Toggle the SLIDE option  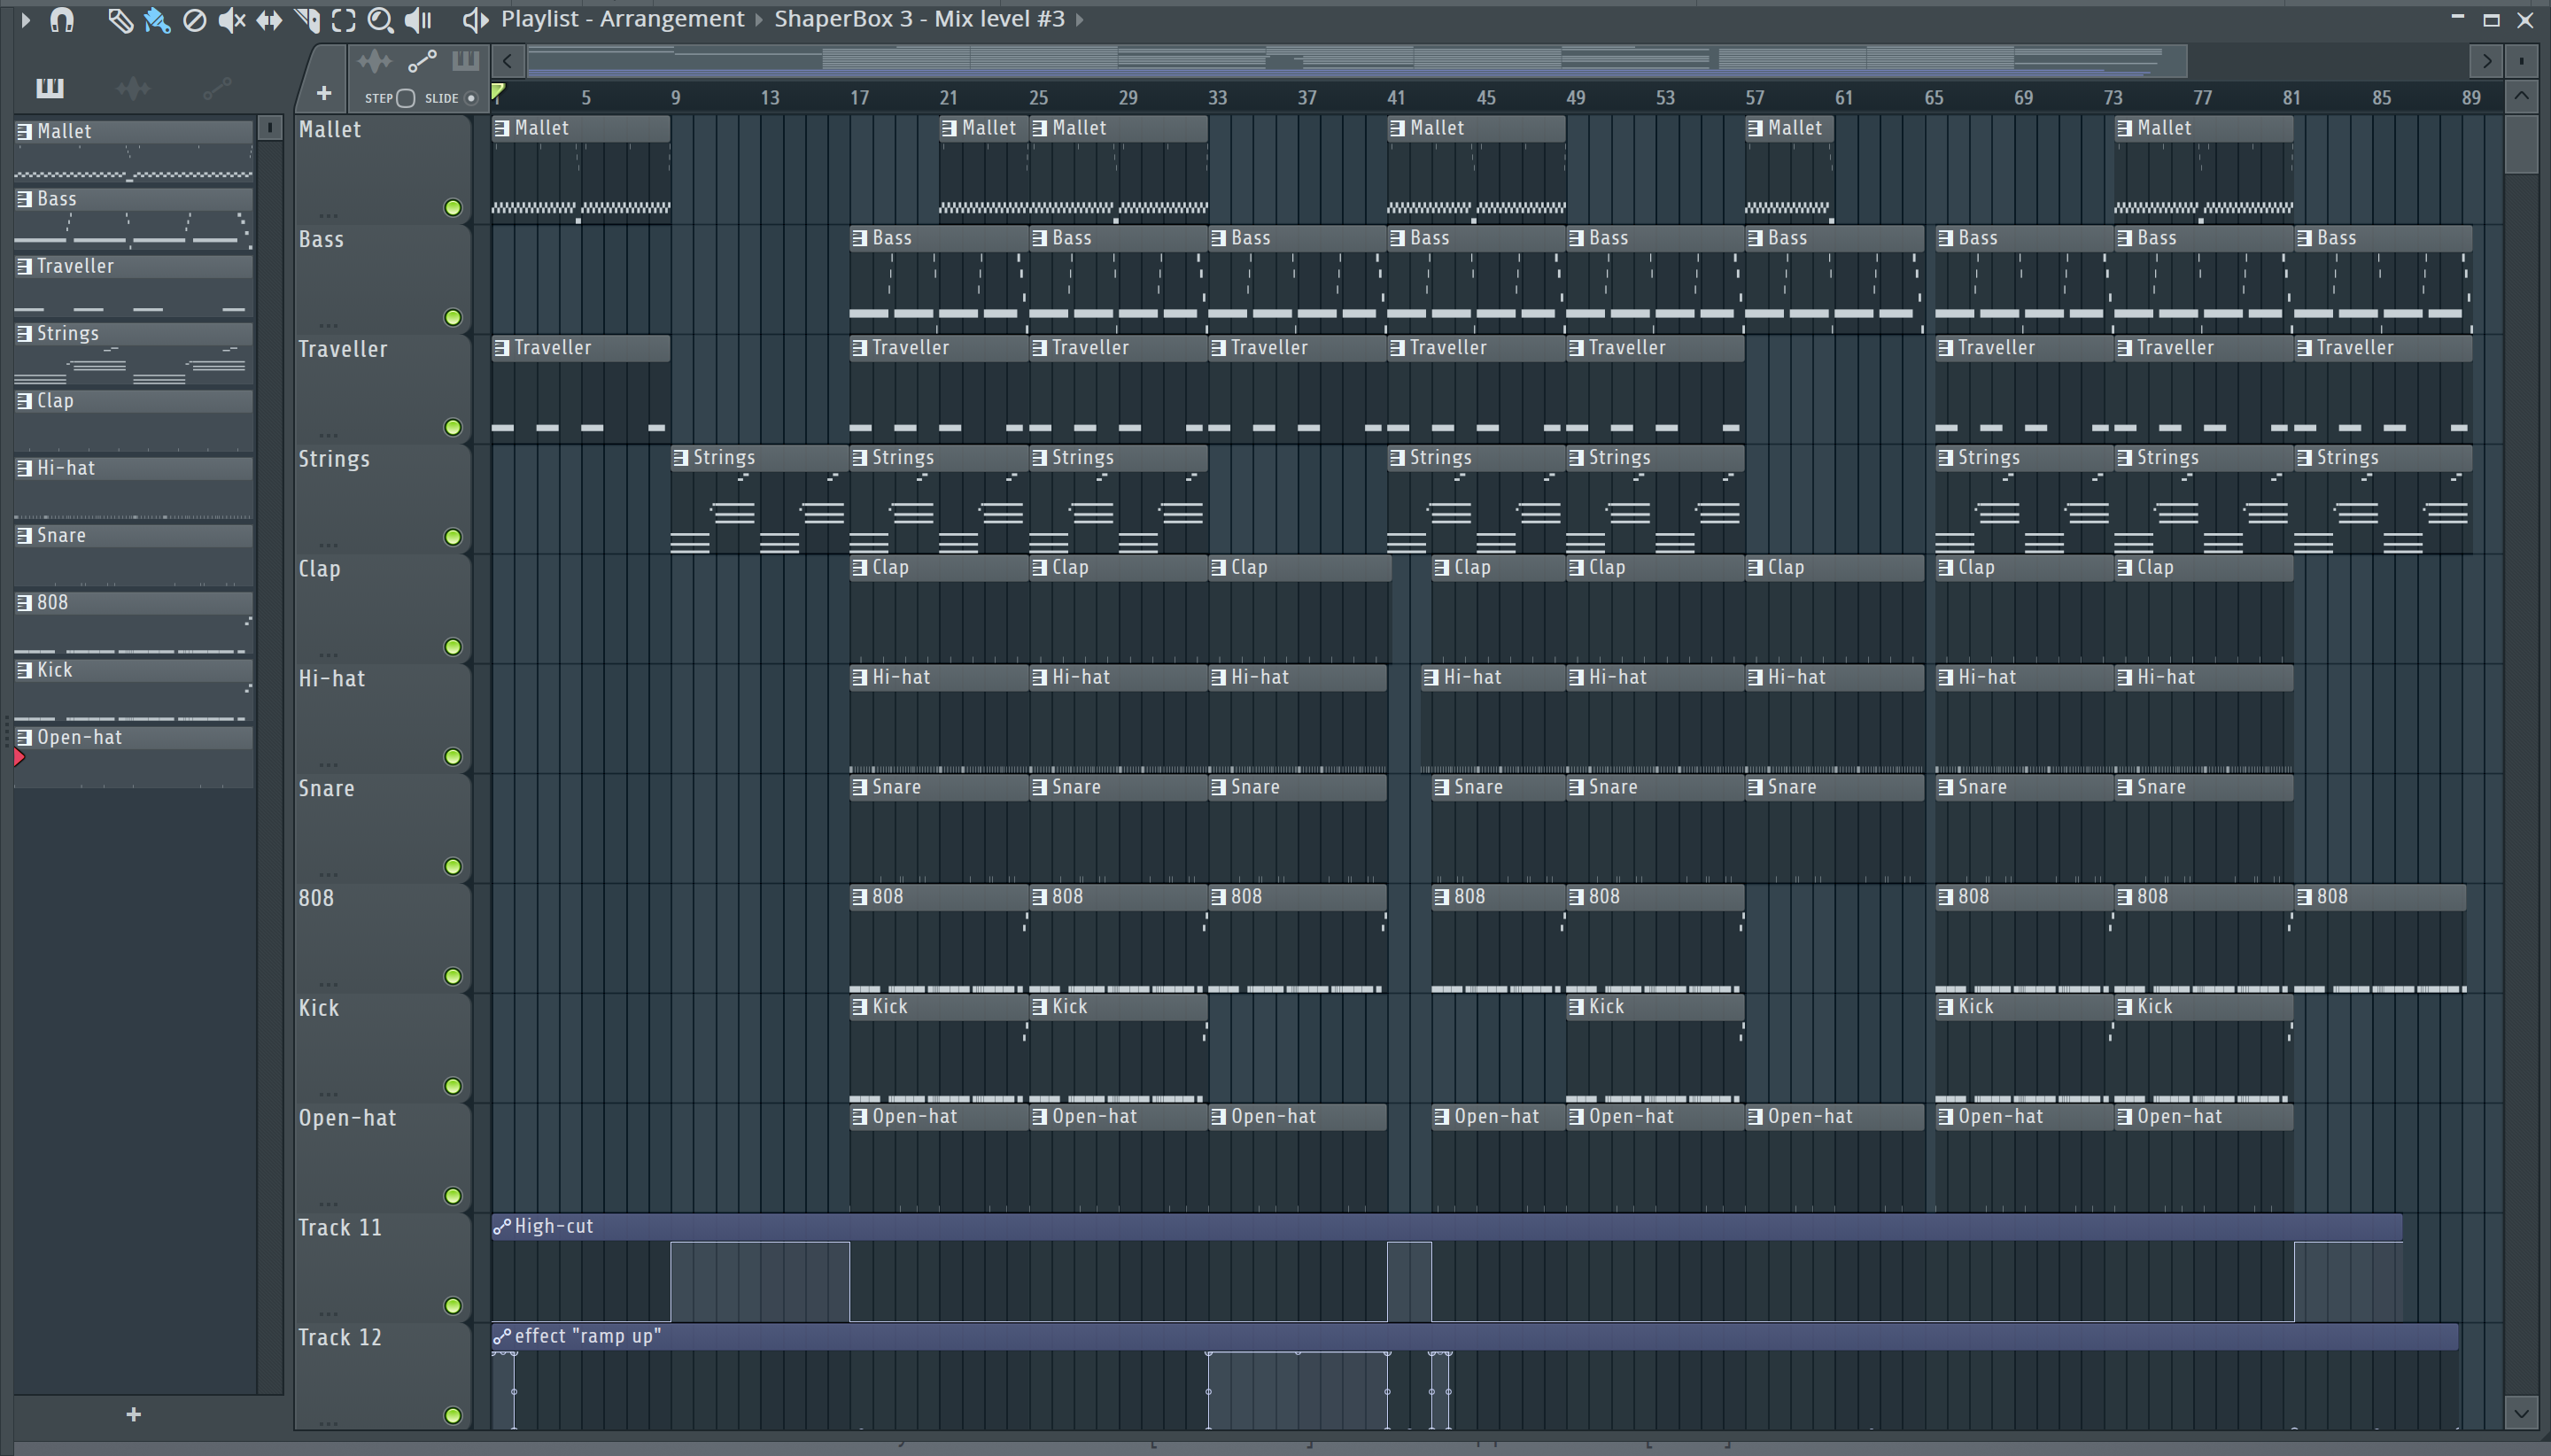[x=471, y=98]
